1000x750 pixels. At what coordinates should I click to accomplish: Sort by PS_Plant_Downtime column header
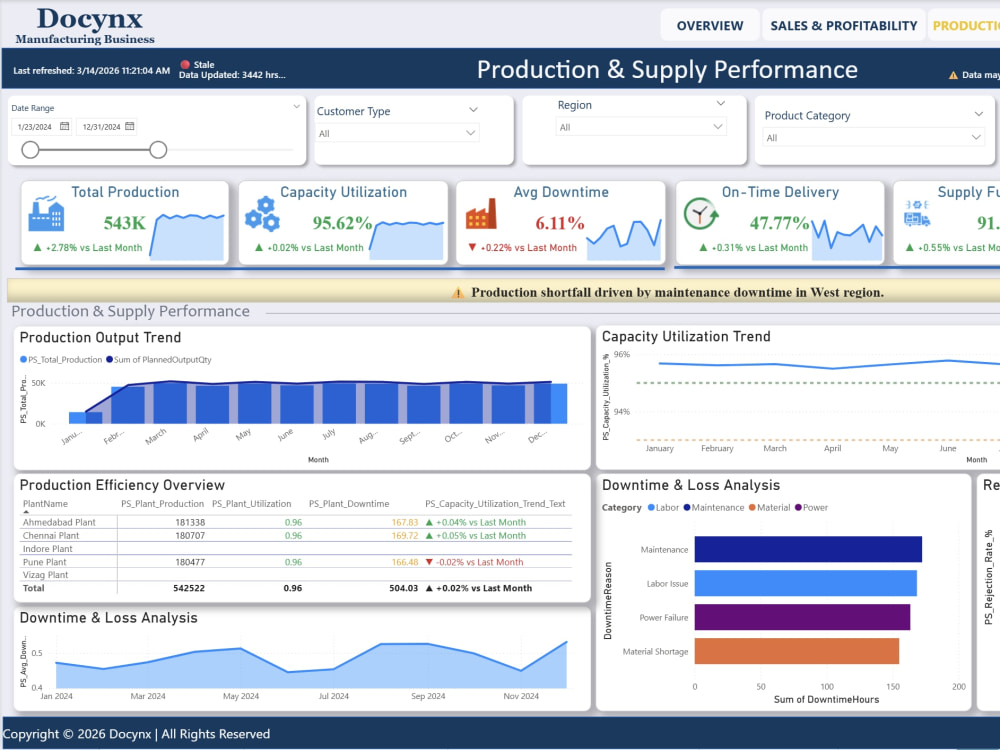coord(349,504)
